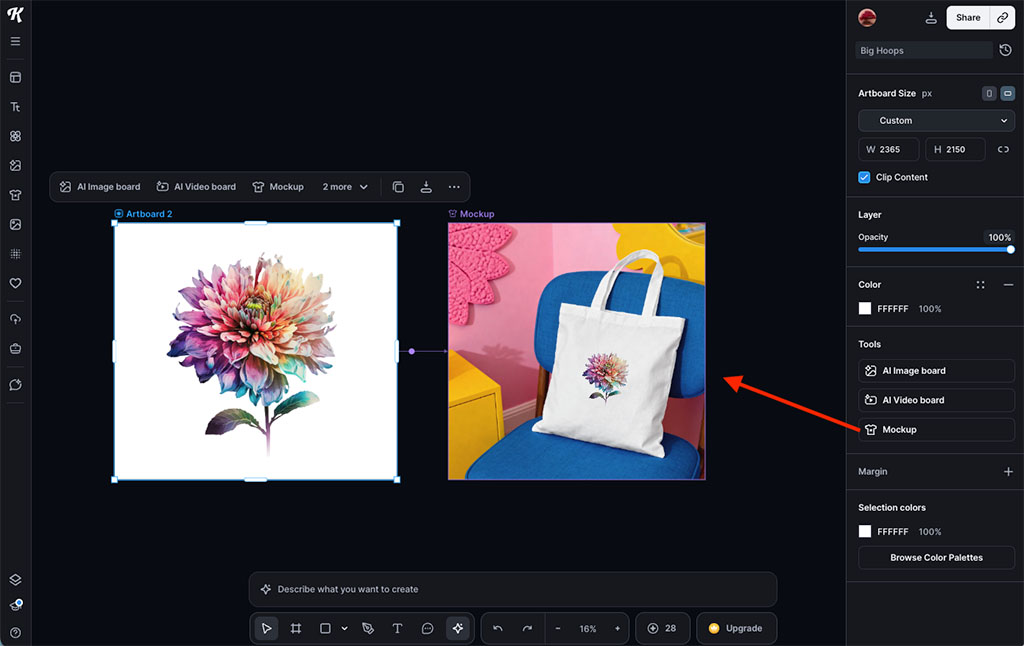Select the Mockup option in the floating toolbar
Screen dimensions: 1024x646
tap(278, 186)
